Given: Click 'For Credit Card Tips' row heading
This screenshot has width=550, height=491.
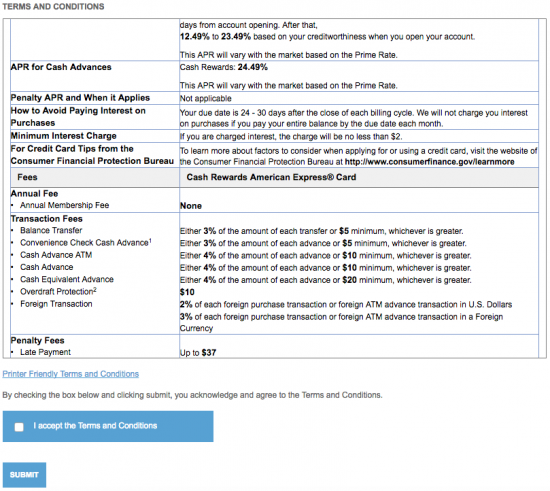Looking at the screenshot, I should pos(92,155).
